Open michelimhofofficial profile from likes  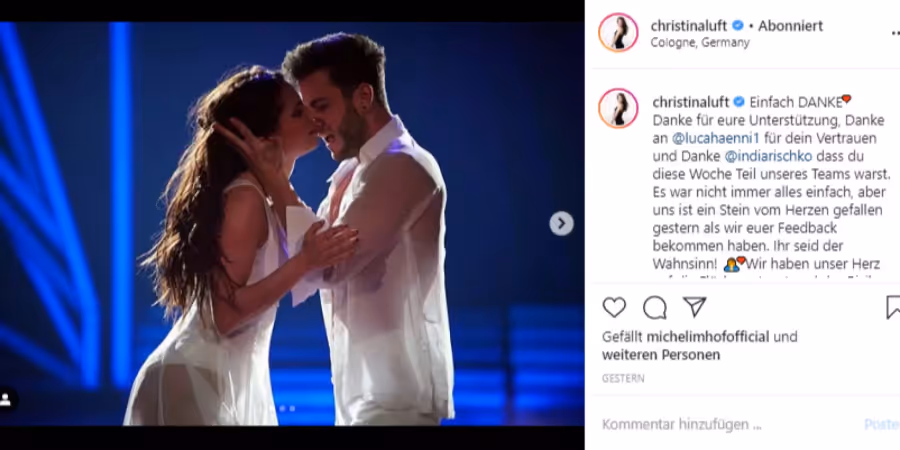708,337
